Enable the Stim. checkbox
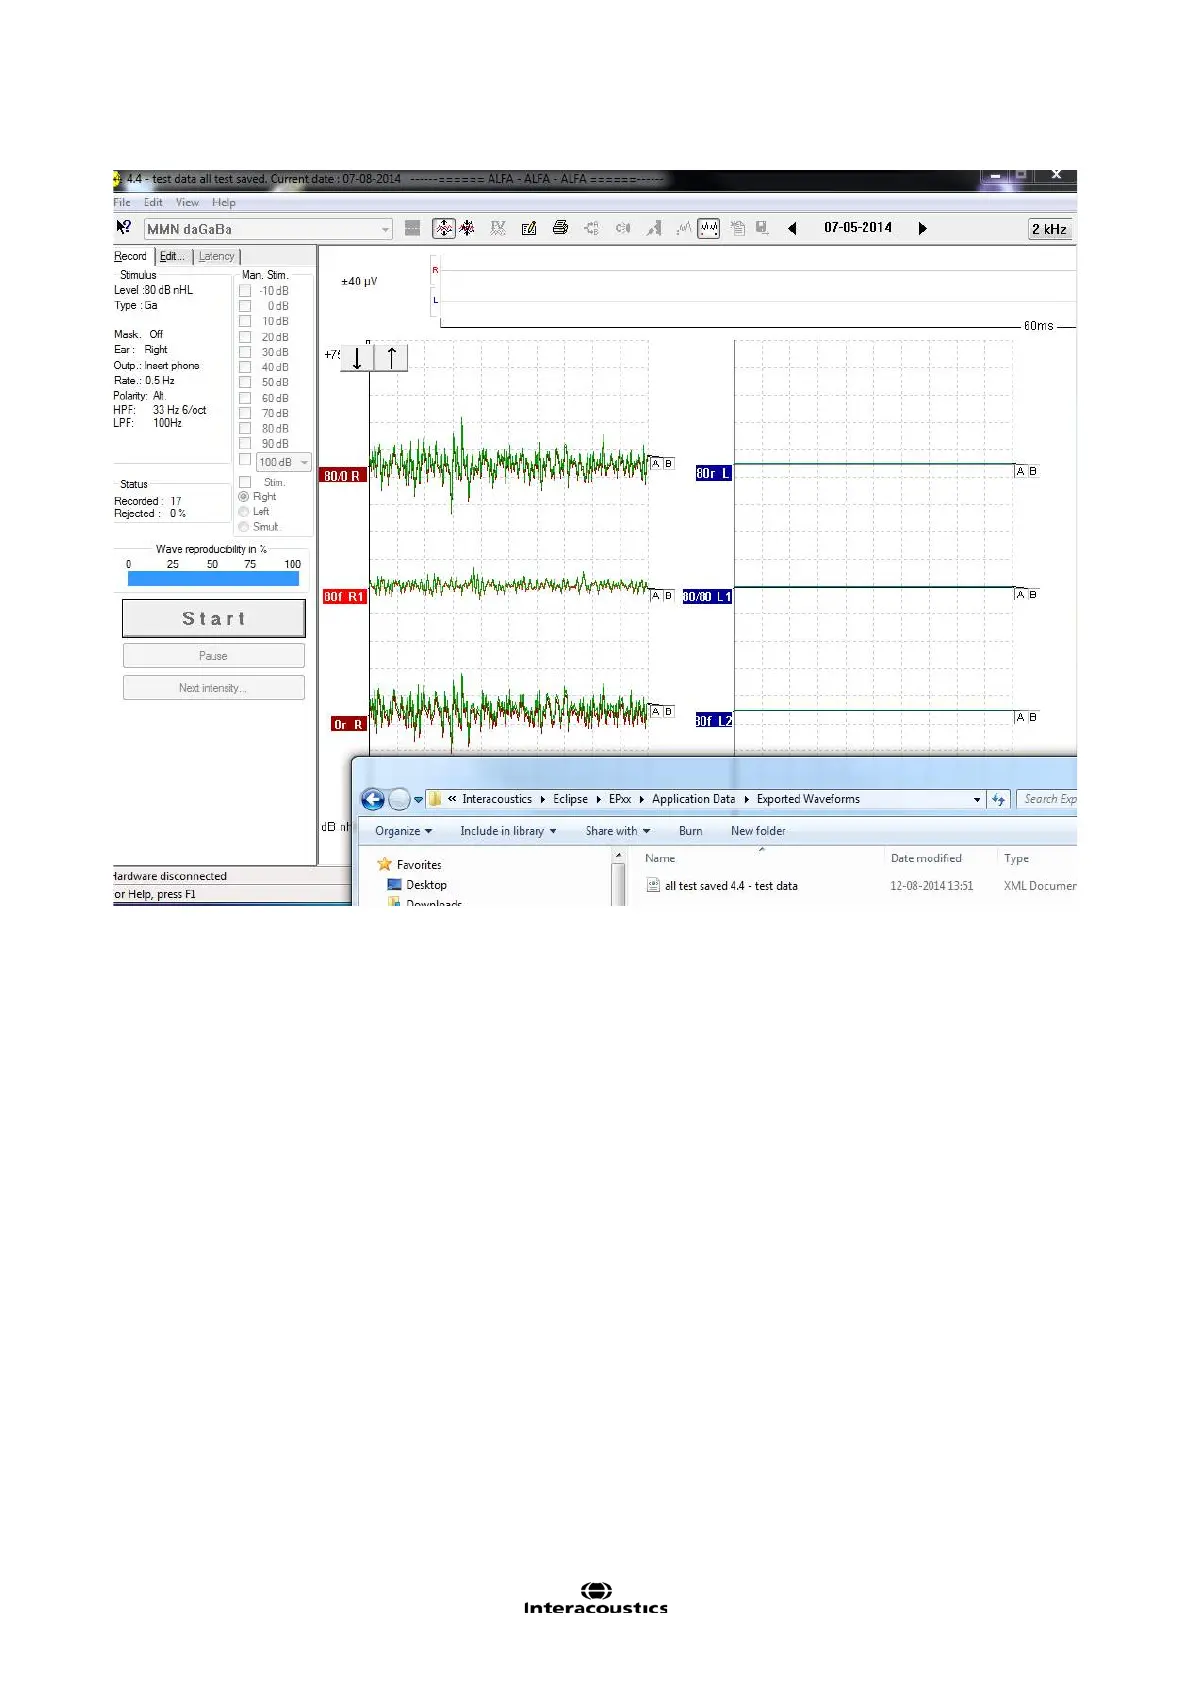This screenshot has width=1191, height=1684. pyautogui.click(x=245, y=482)
